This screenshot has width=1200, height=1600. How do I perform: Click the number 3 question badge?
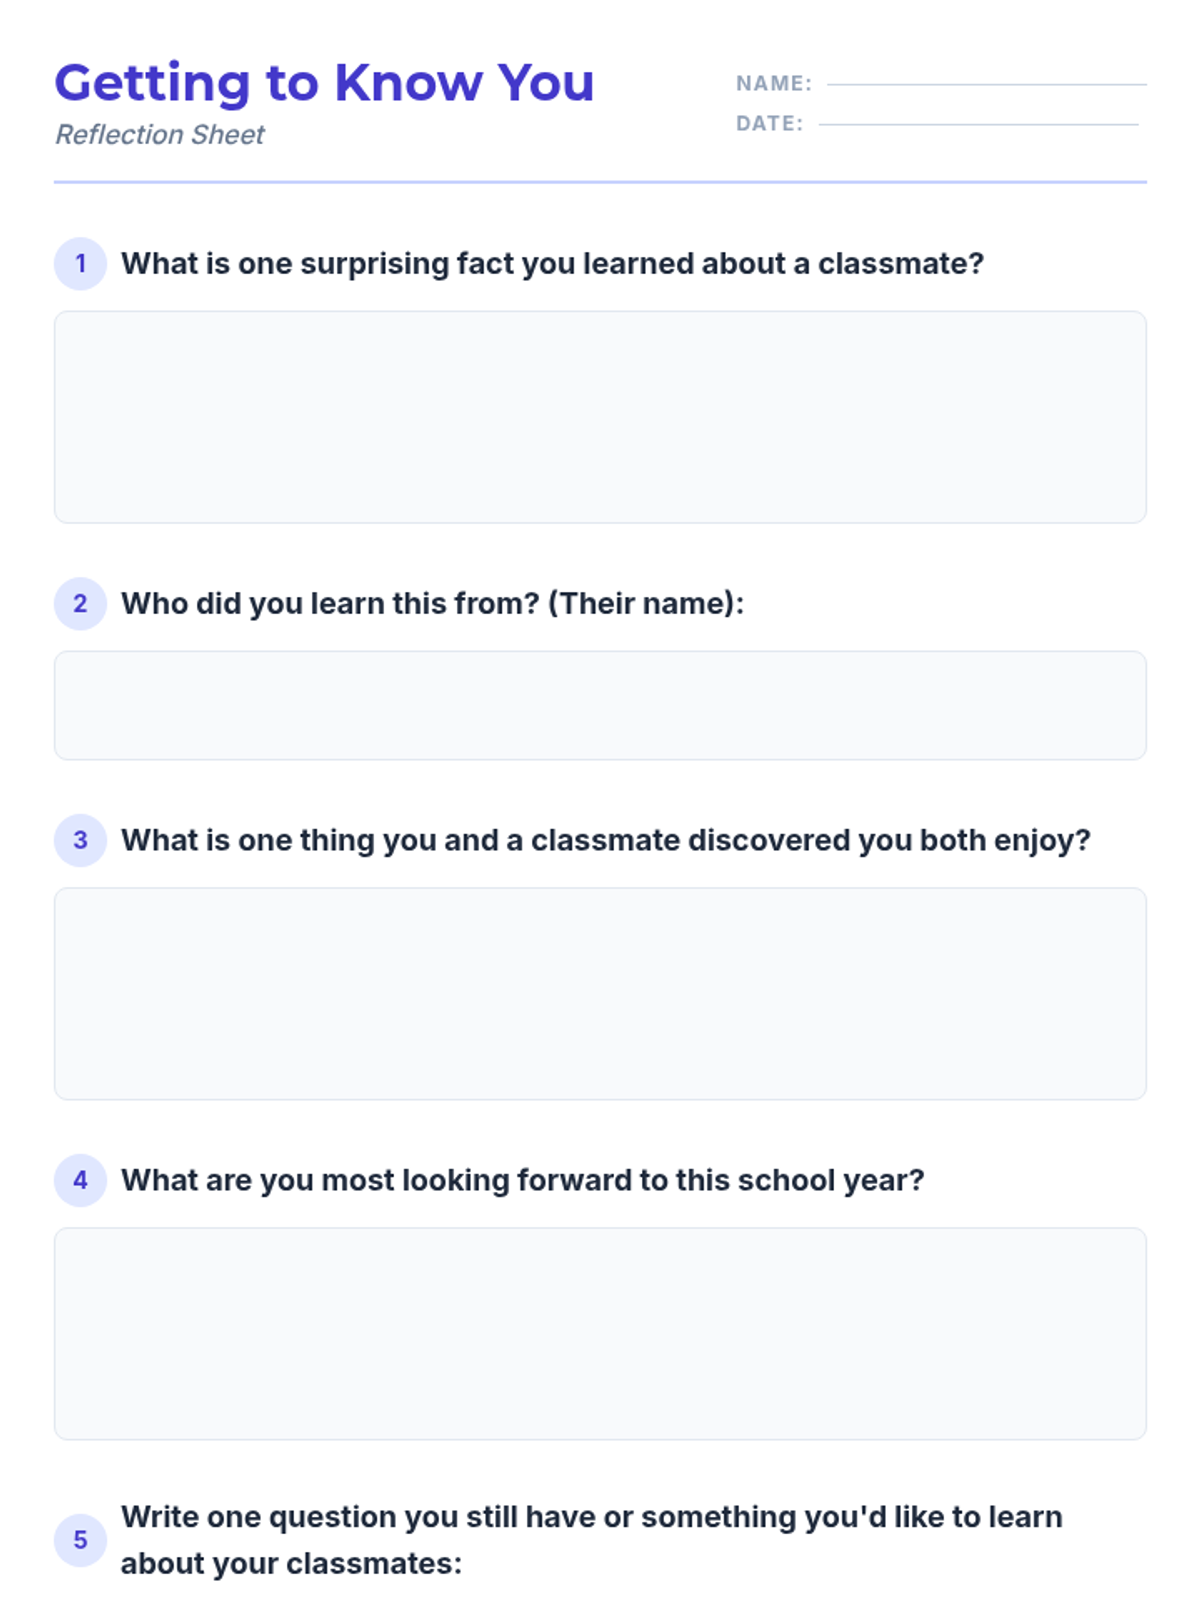tap(80, 840)
